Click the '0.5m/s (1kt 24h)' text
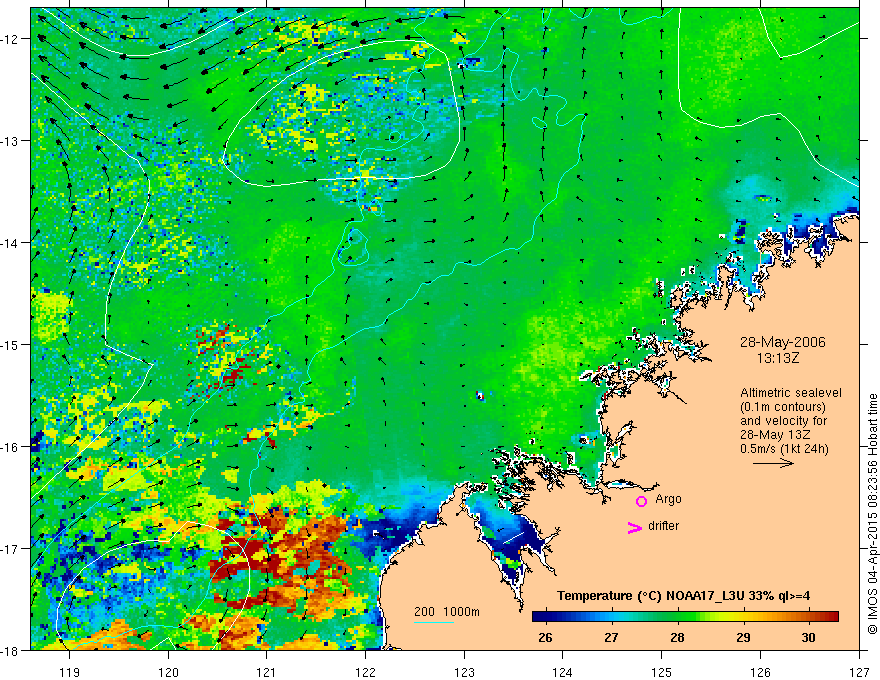The height and width of the screenshot is (680, 880). click(x=784, y=449)
